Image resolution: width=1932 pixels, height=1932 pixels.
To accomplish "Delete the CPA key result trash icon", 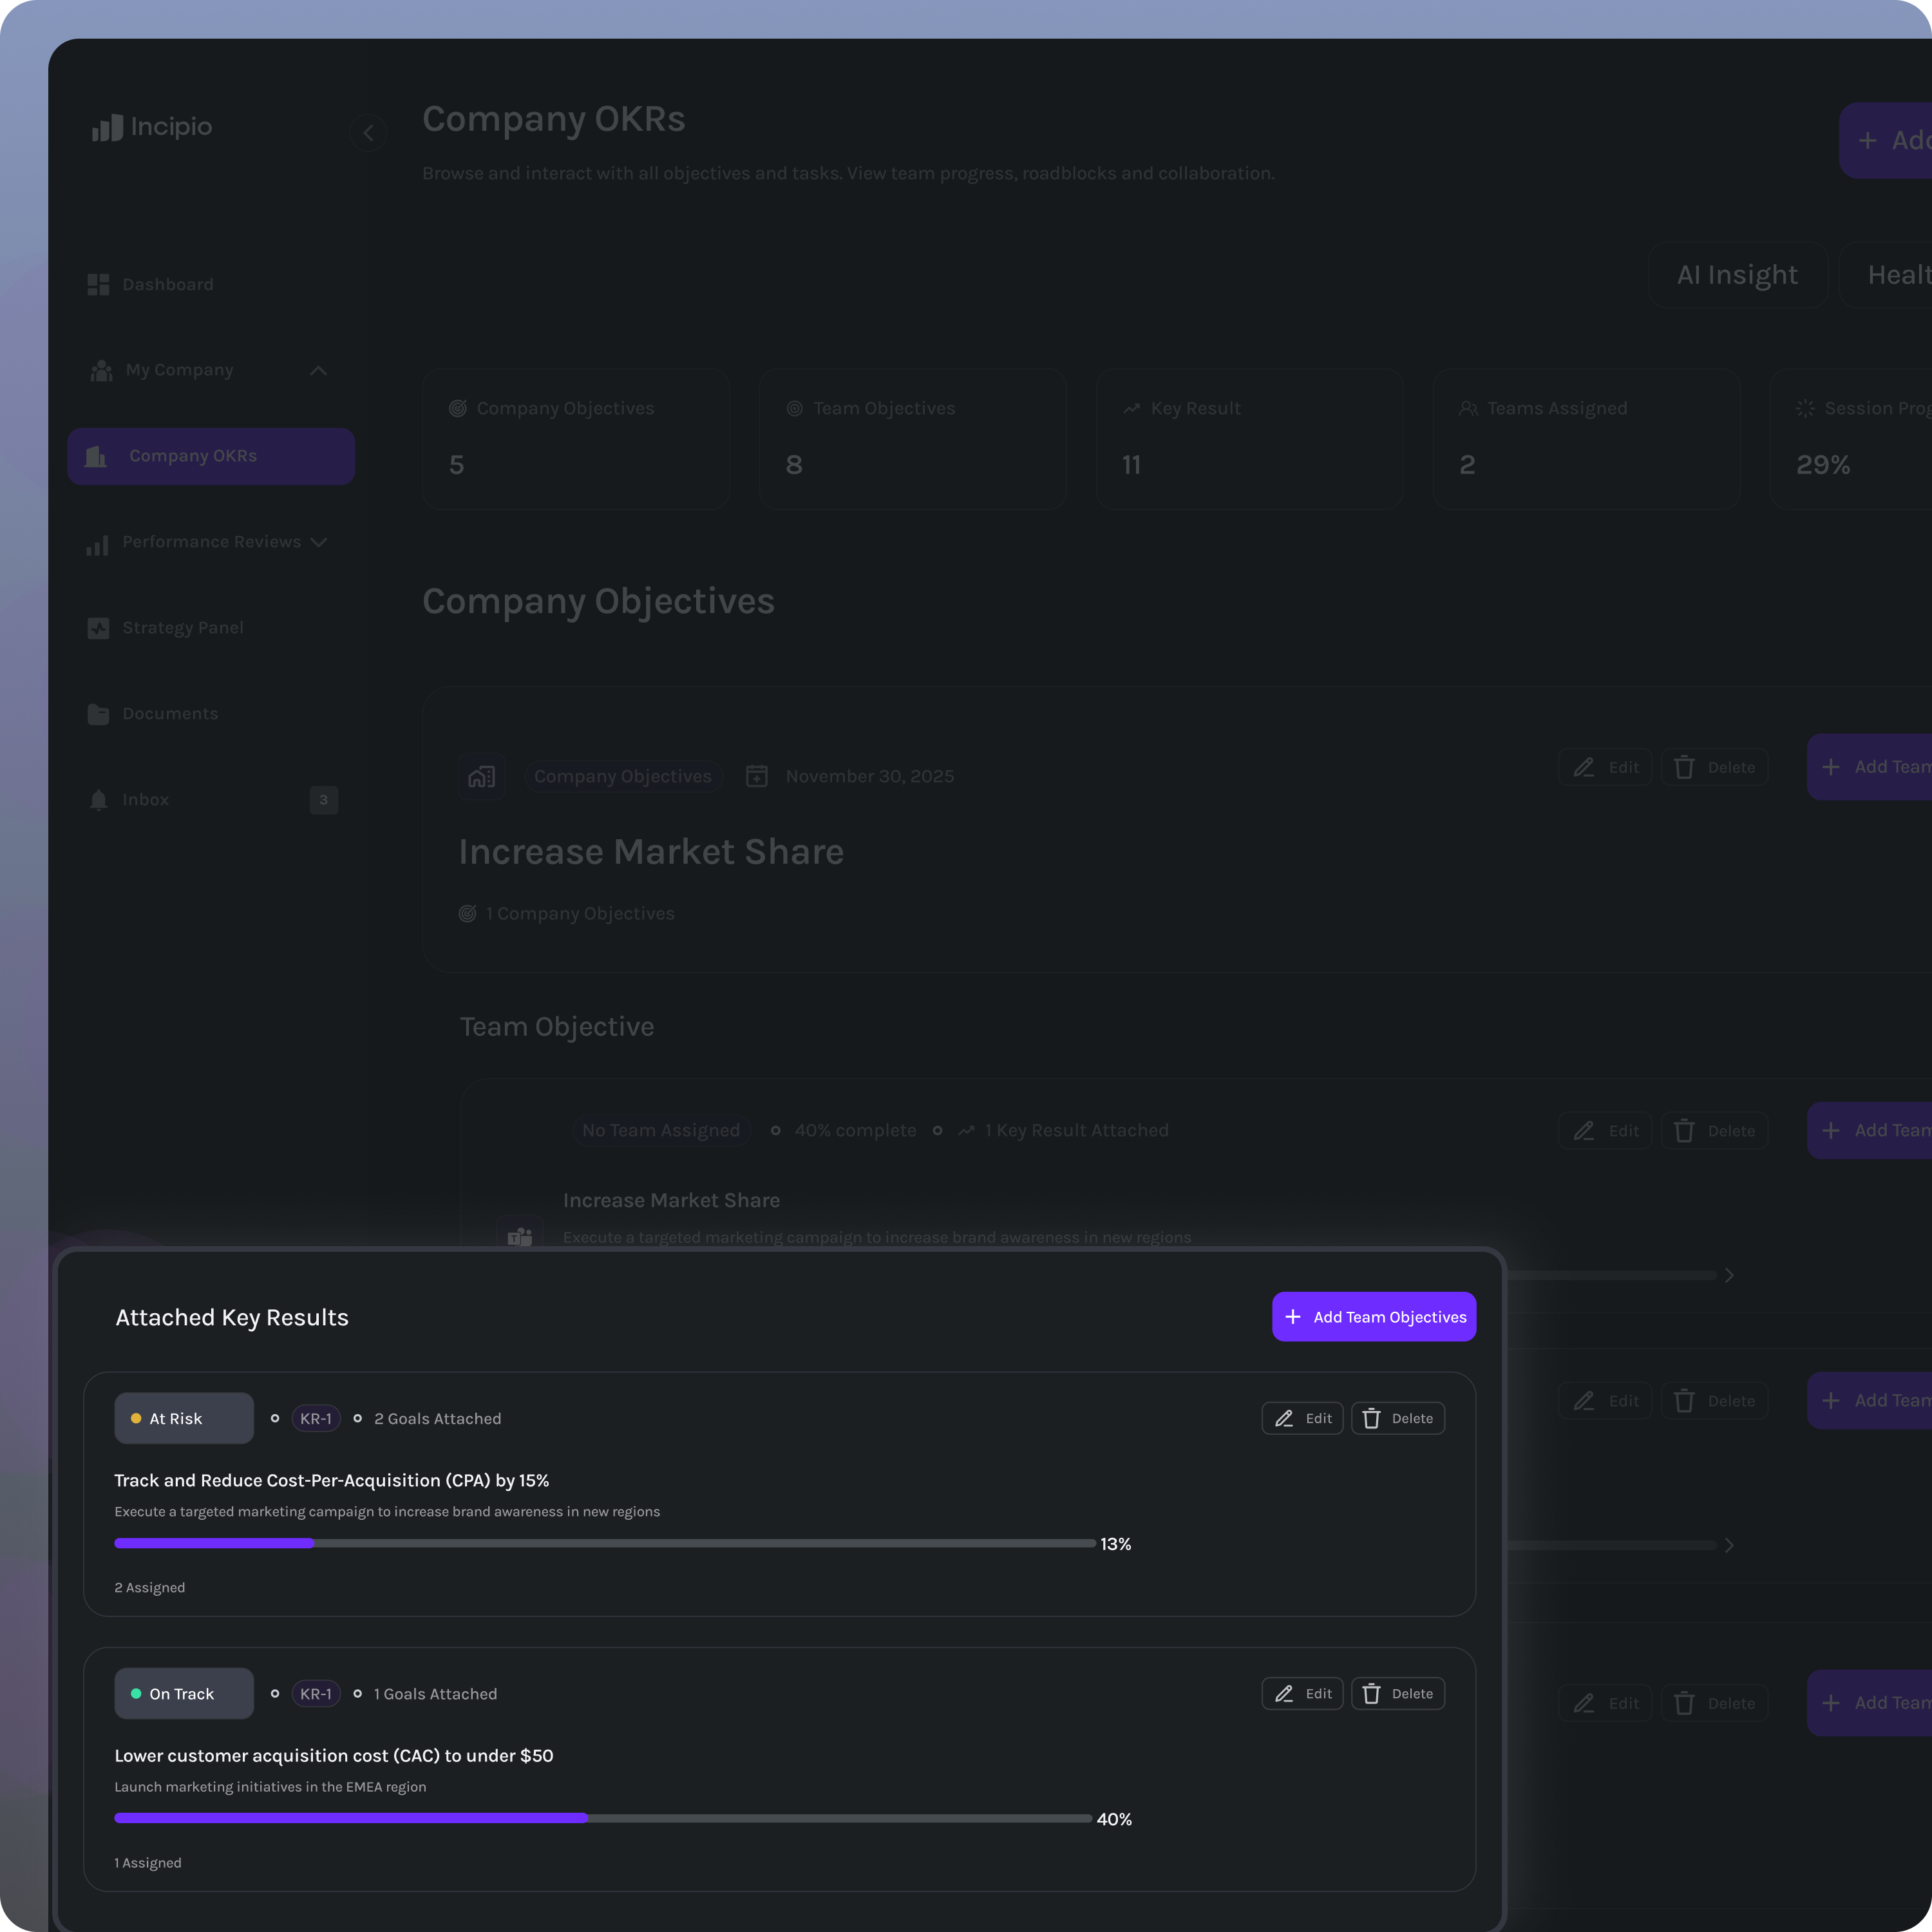I will tap(1371, 1418).
